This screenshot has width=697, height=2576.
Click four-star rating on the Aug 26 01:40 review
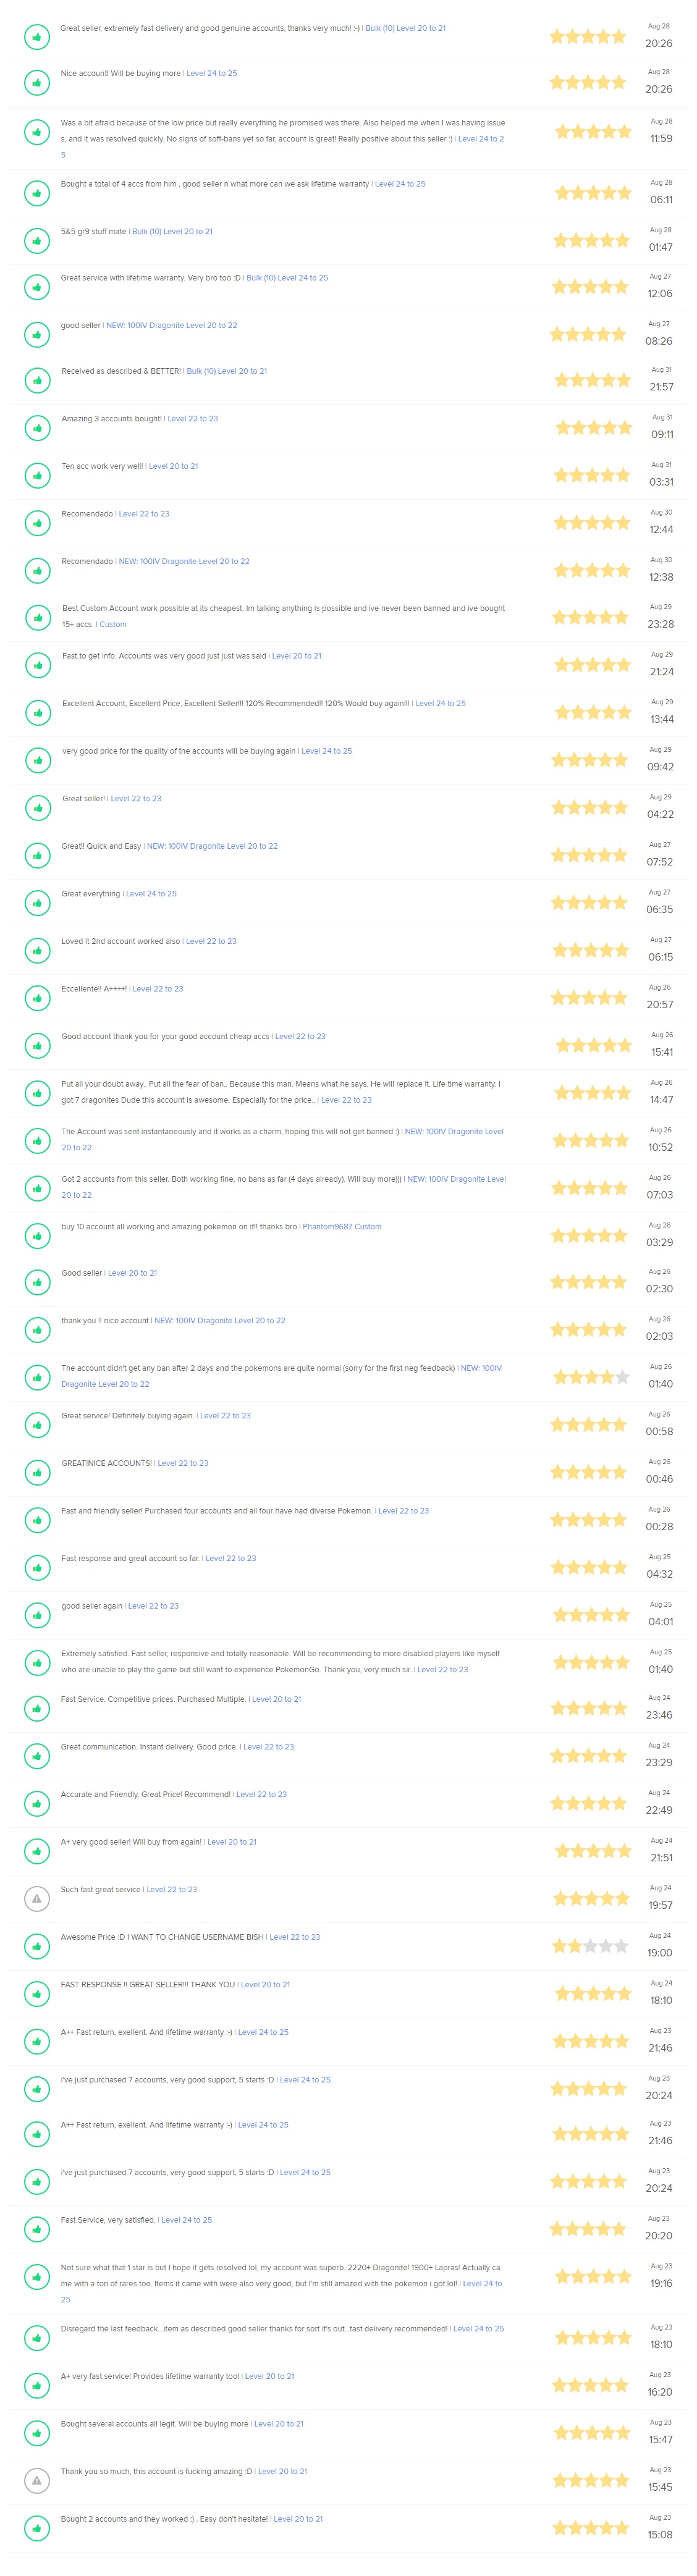pos(592,1377)
